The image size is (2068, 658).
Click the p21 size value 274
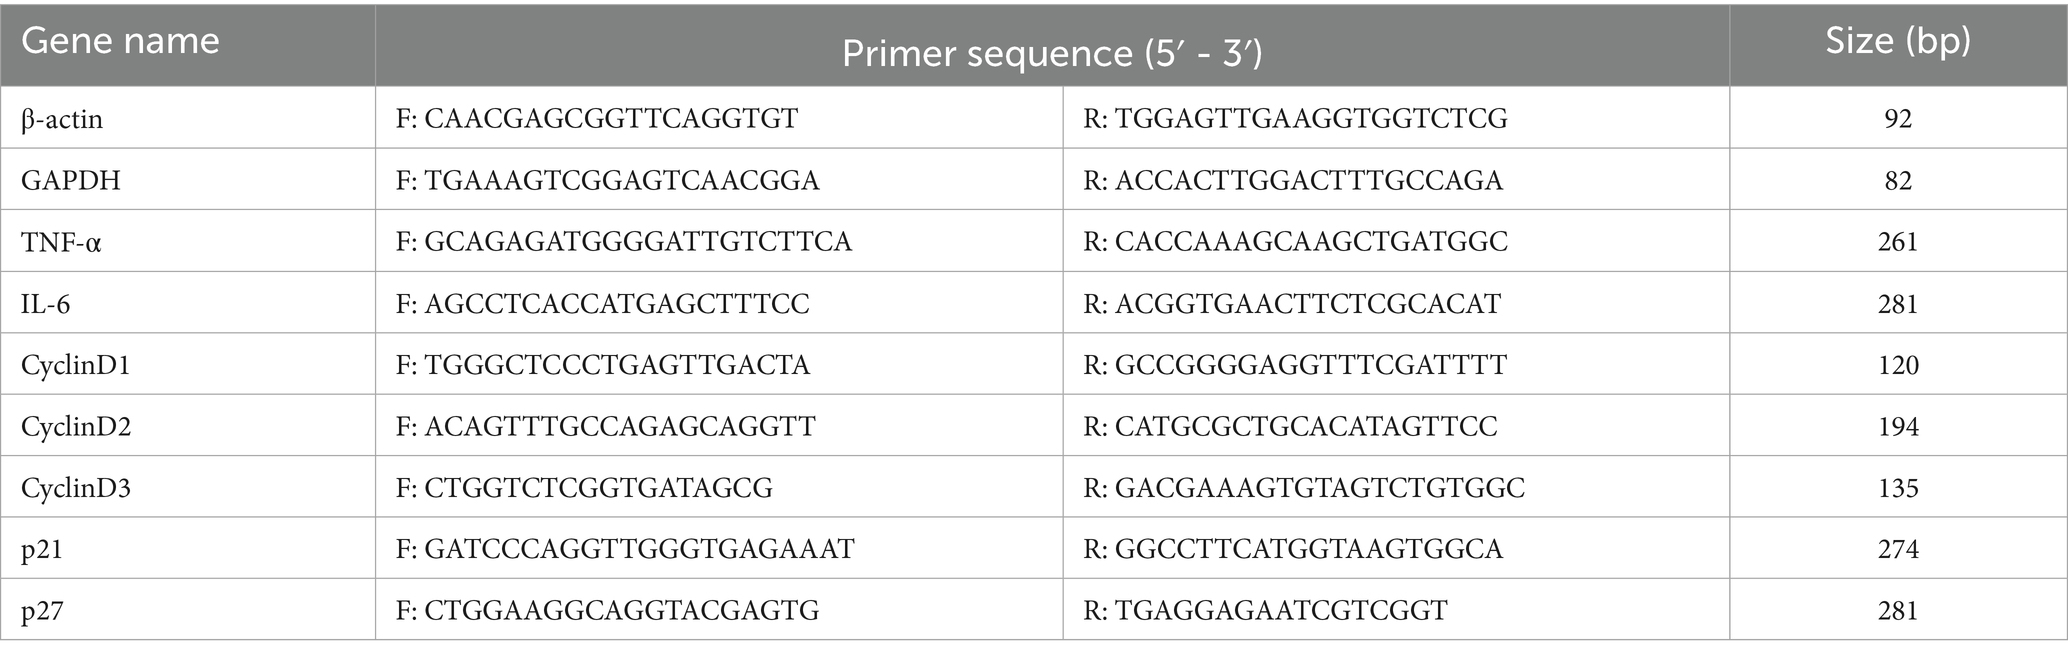point(1897,549)
